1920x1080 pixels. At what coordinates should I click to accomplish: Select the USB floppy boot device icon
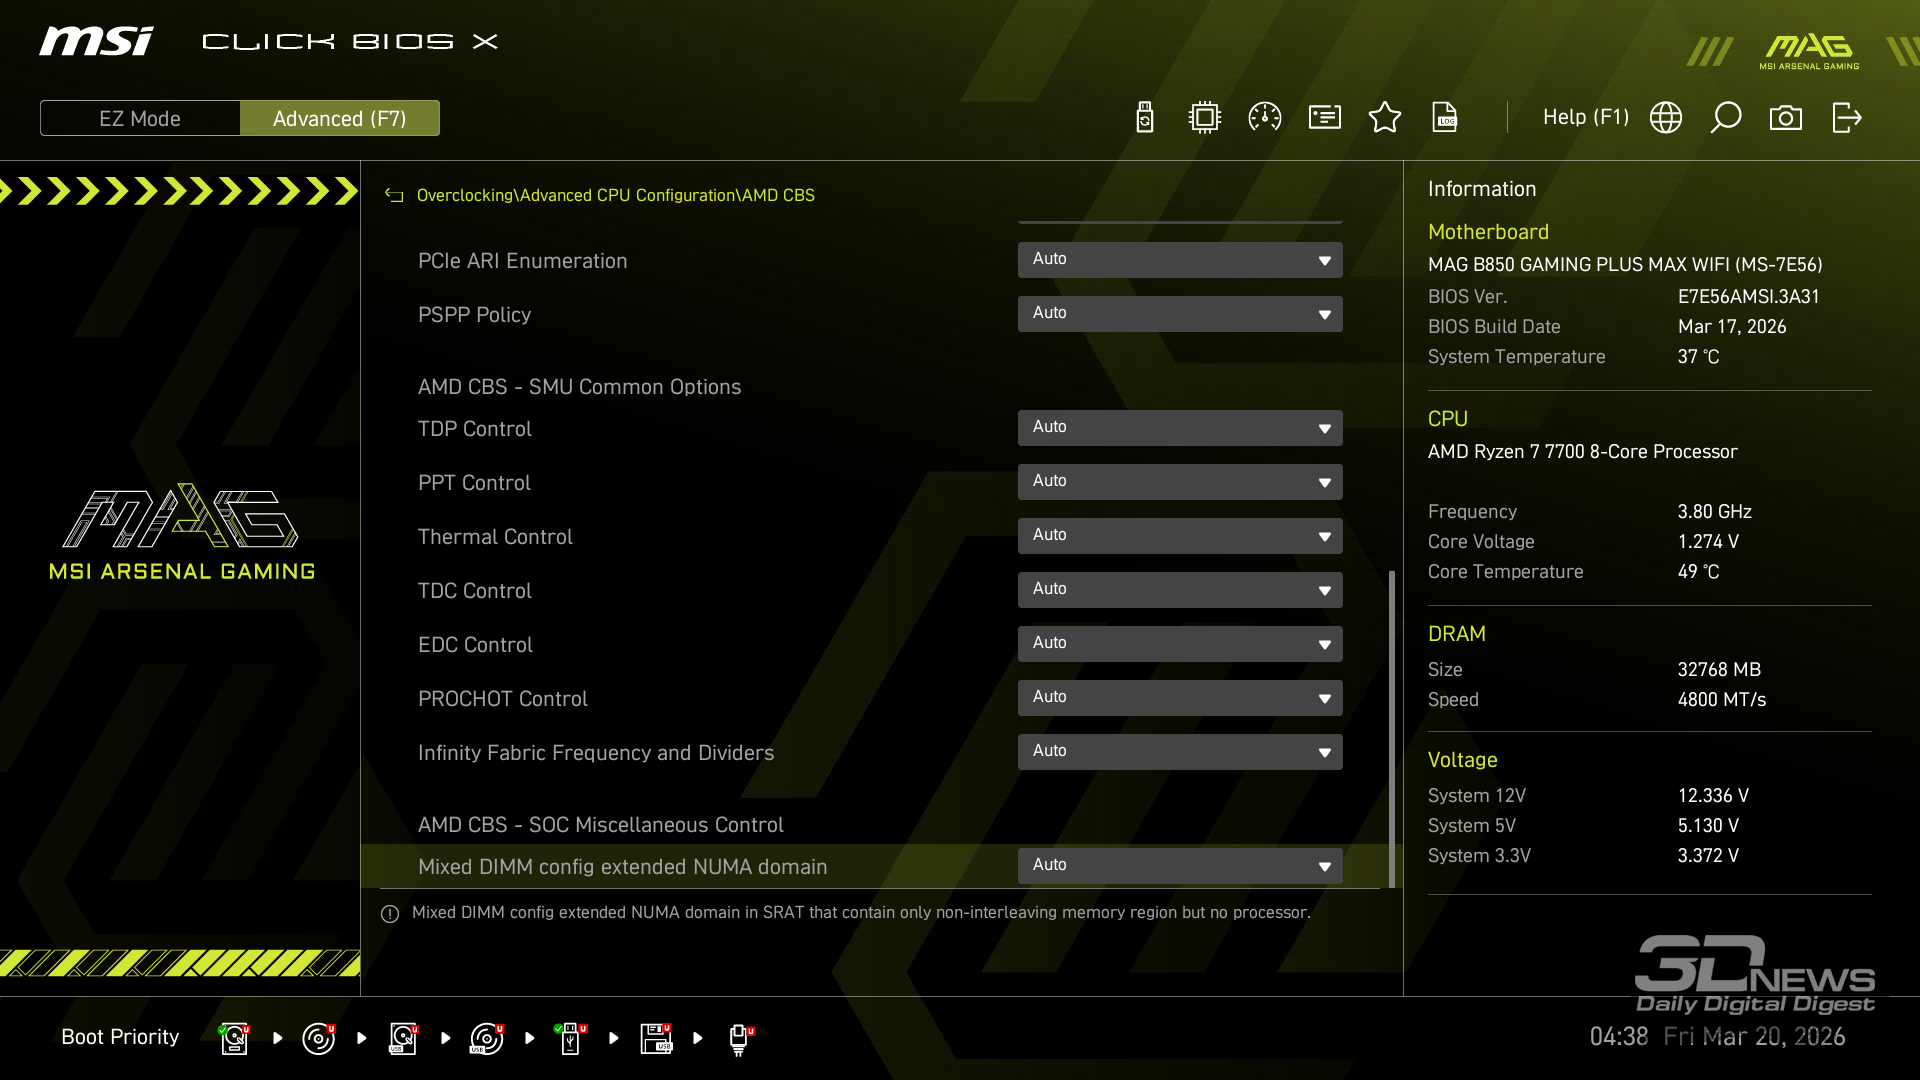[x=656, y=1038]
